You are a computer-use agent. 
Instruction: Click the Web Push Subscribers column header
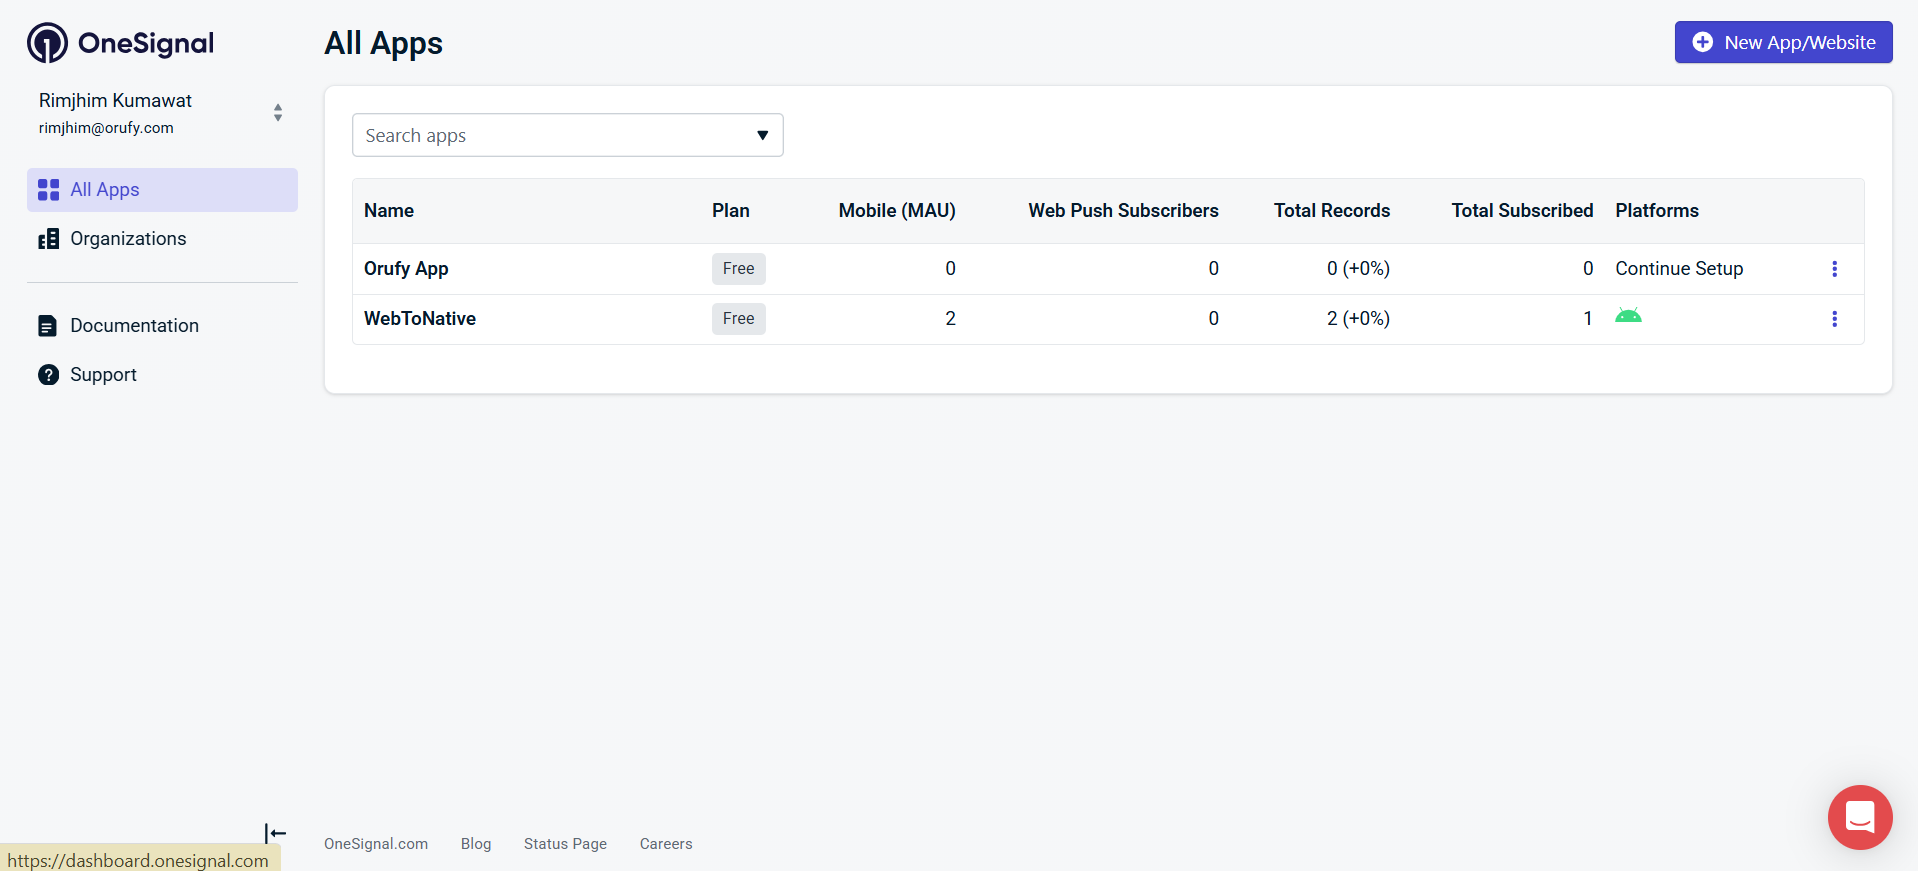(1123, 211)
